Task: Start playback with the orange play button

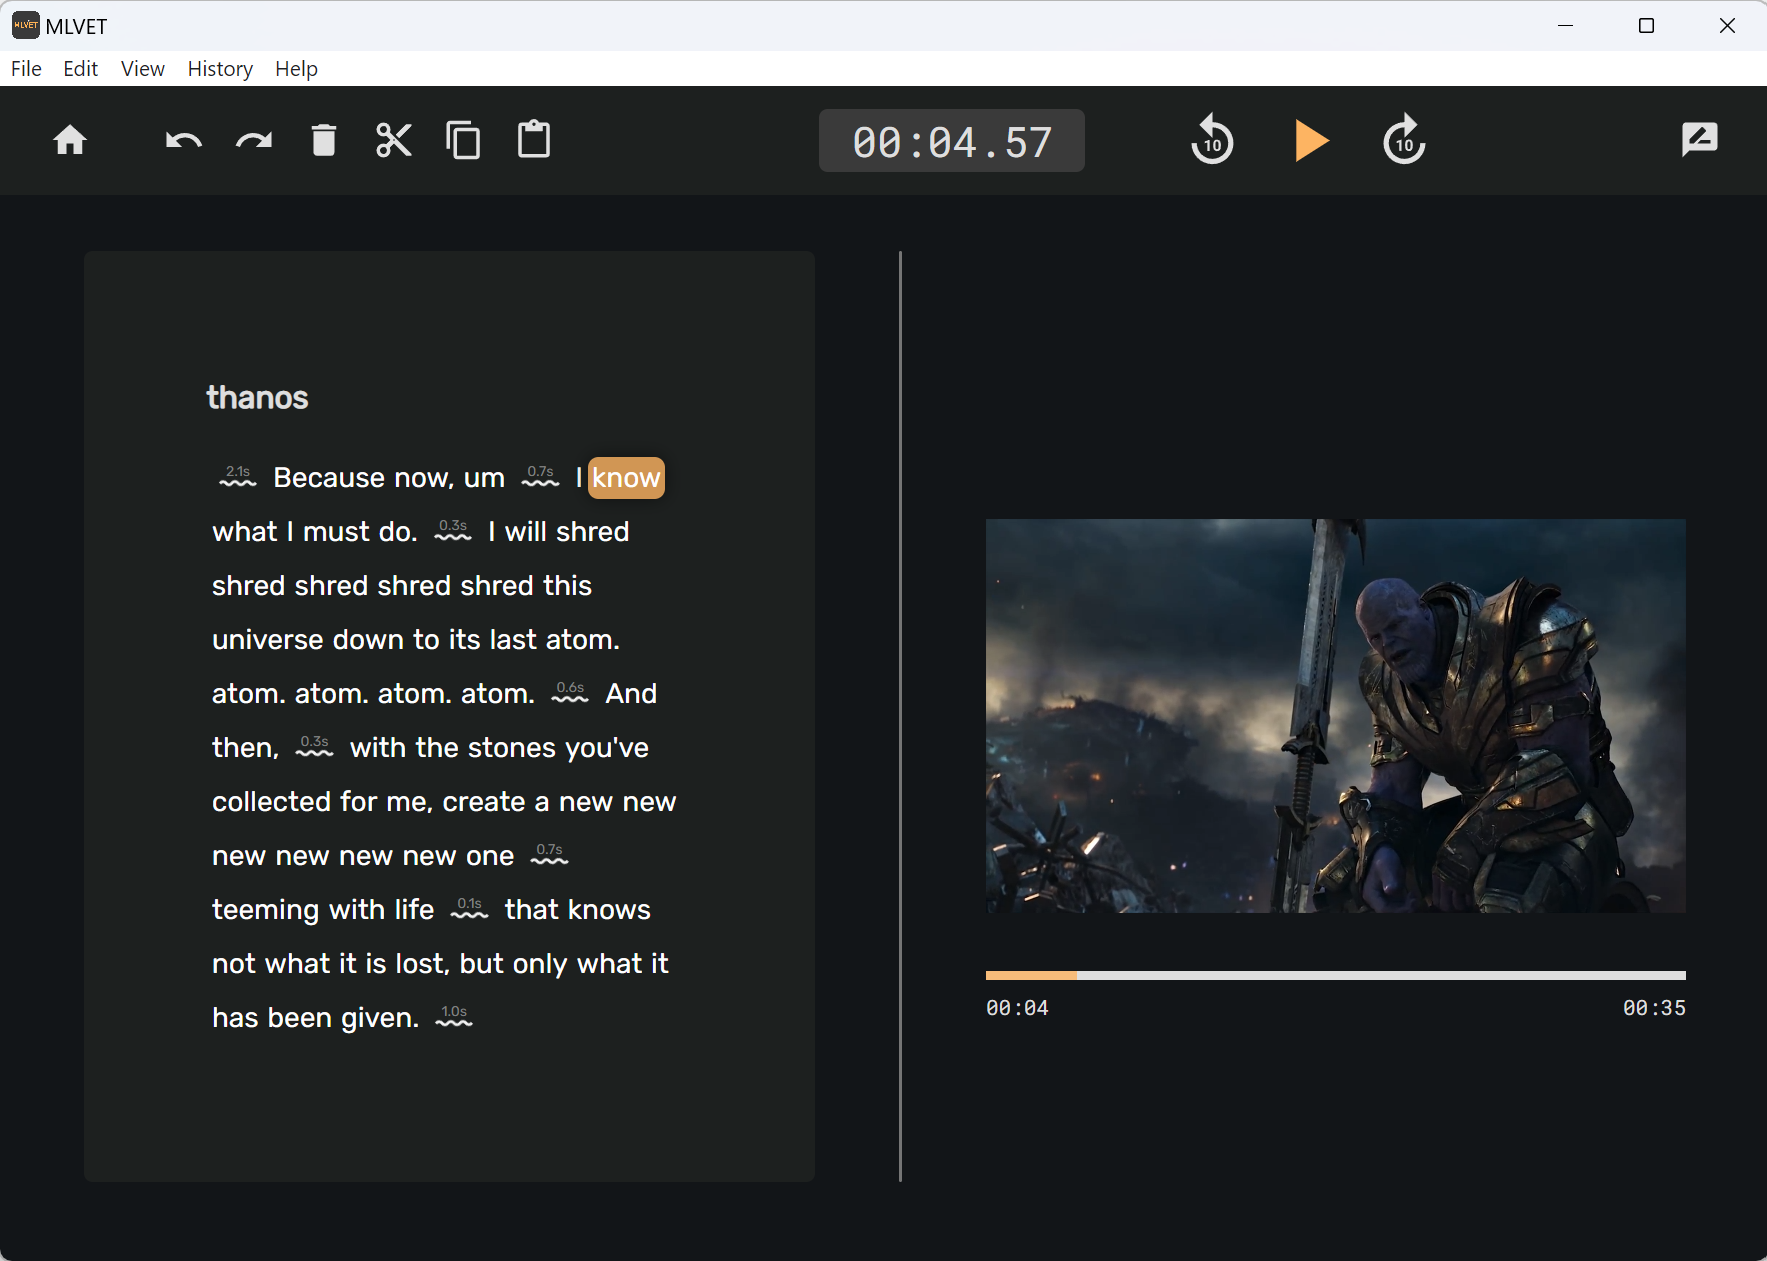Action: click(1311, 140)
